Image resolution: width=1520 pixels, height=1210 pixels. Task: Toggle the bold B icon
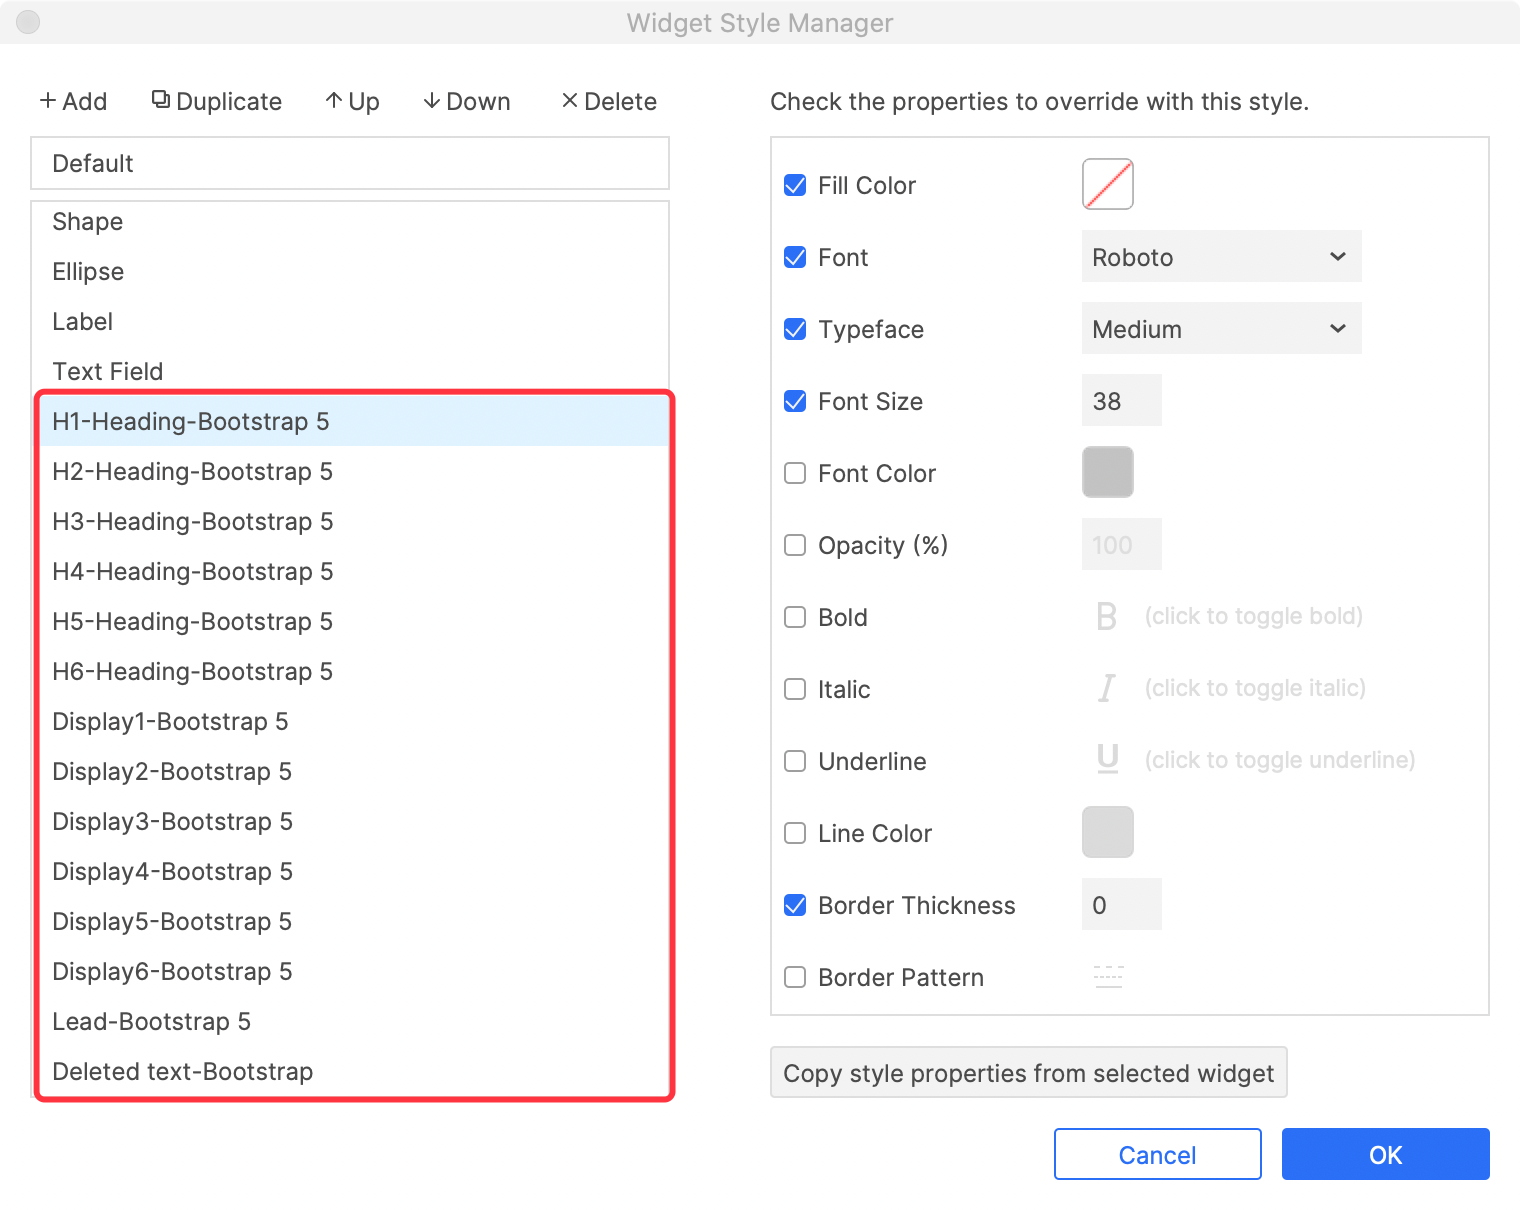point(1106,616)
